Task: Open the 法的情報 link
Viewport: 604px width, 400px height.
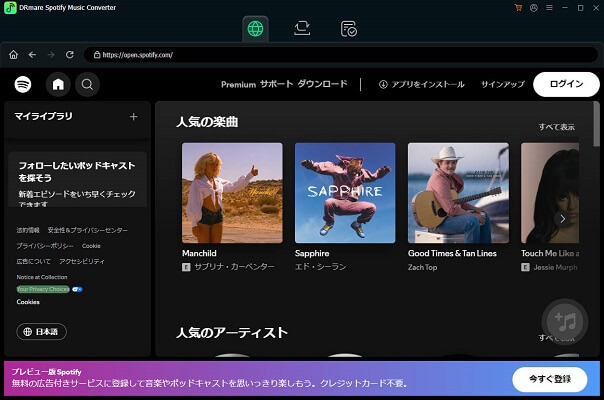Action: click(28, 230)
